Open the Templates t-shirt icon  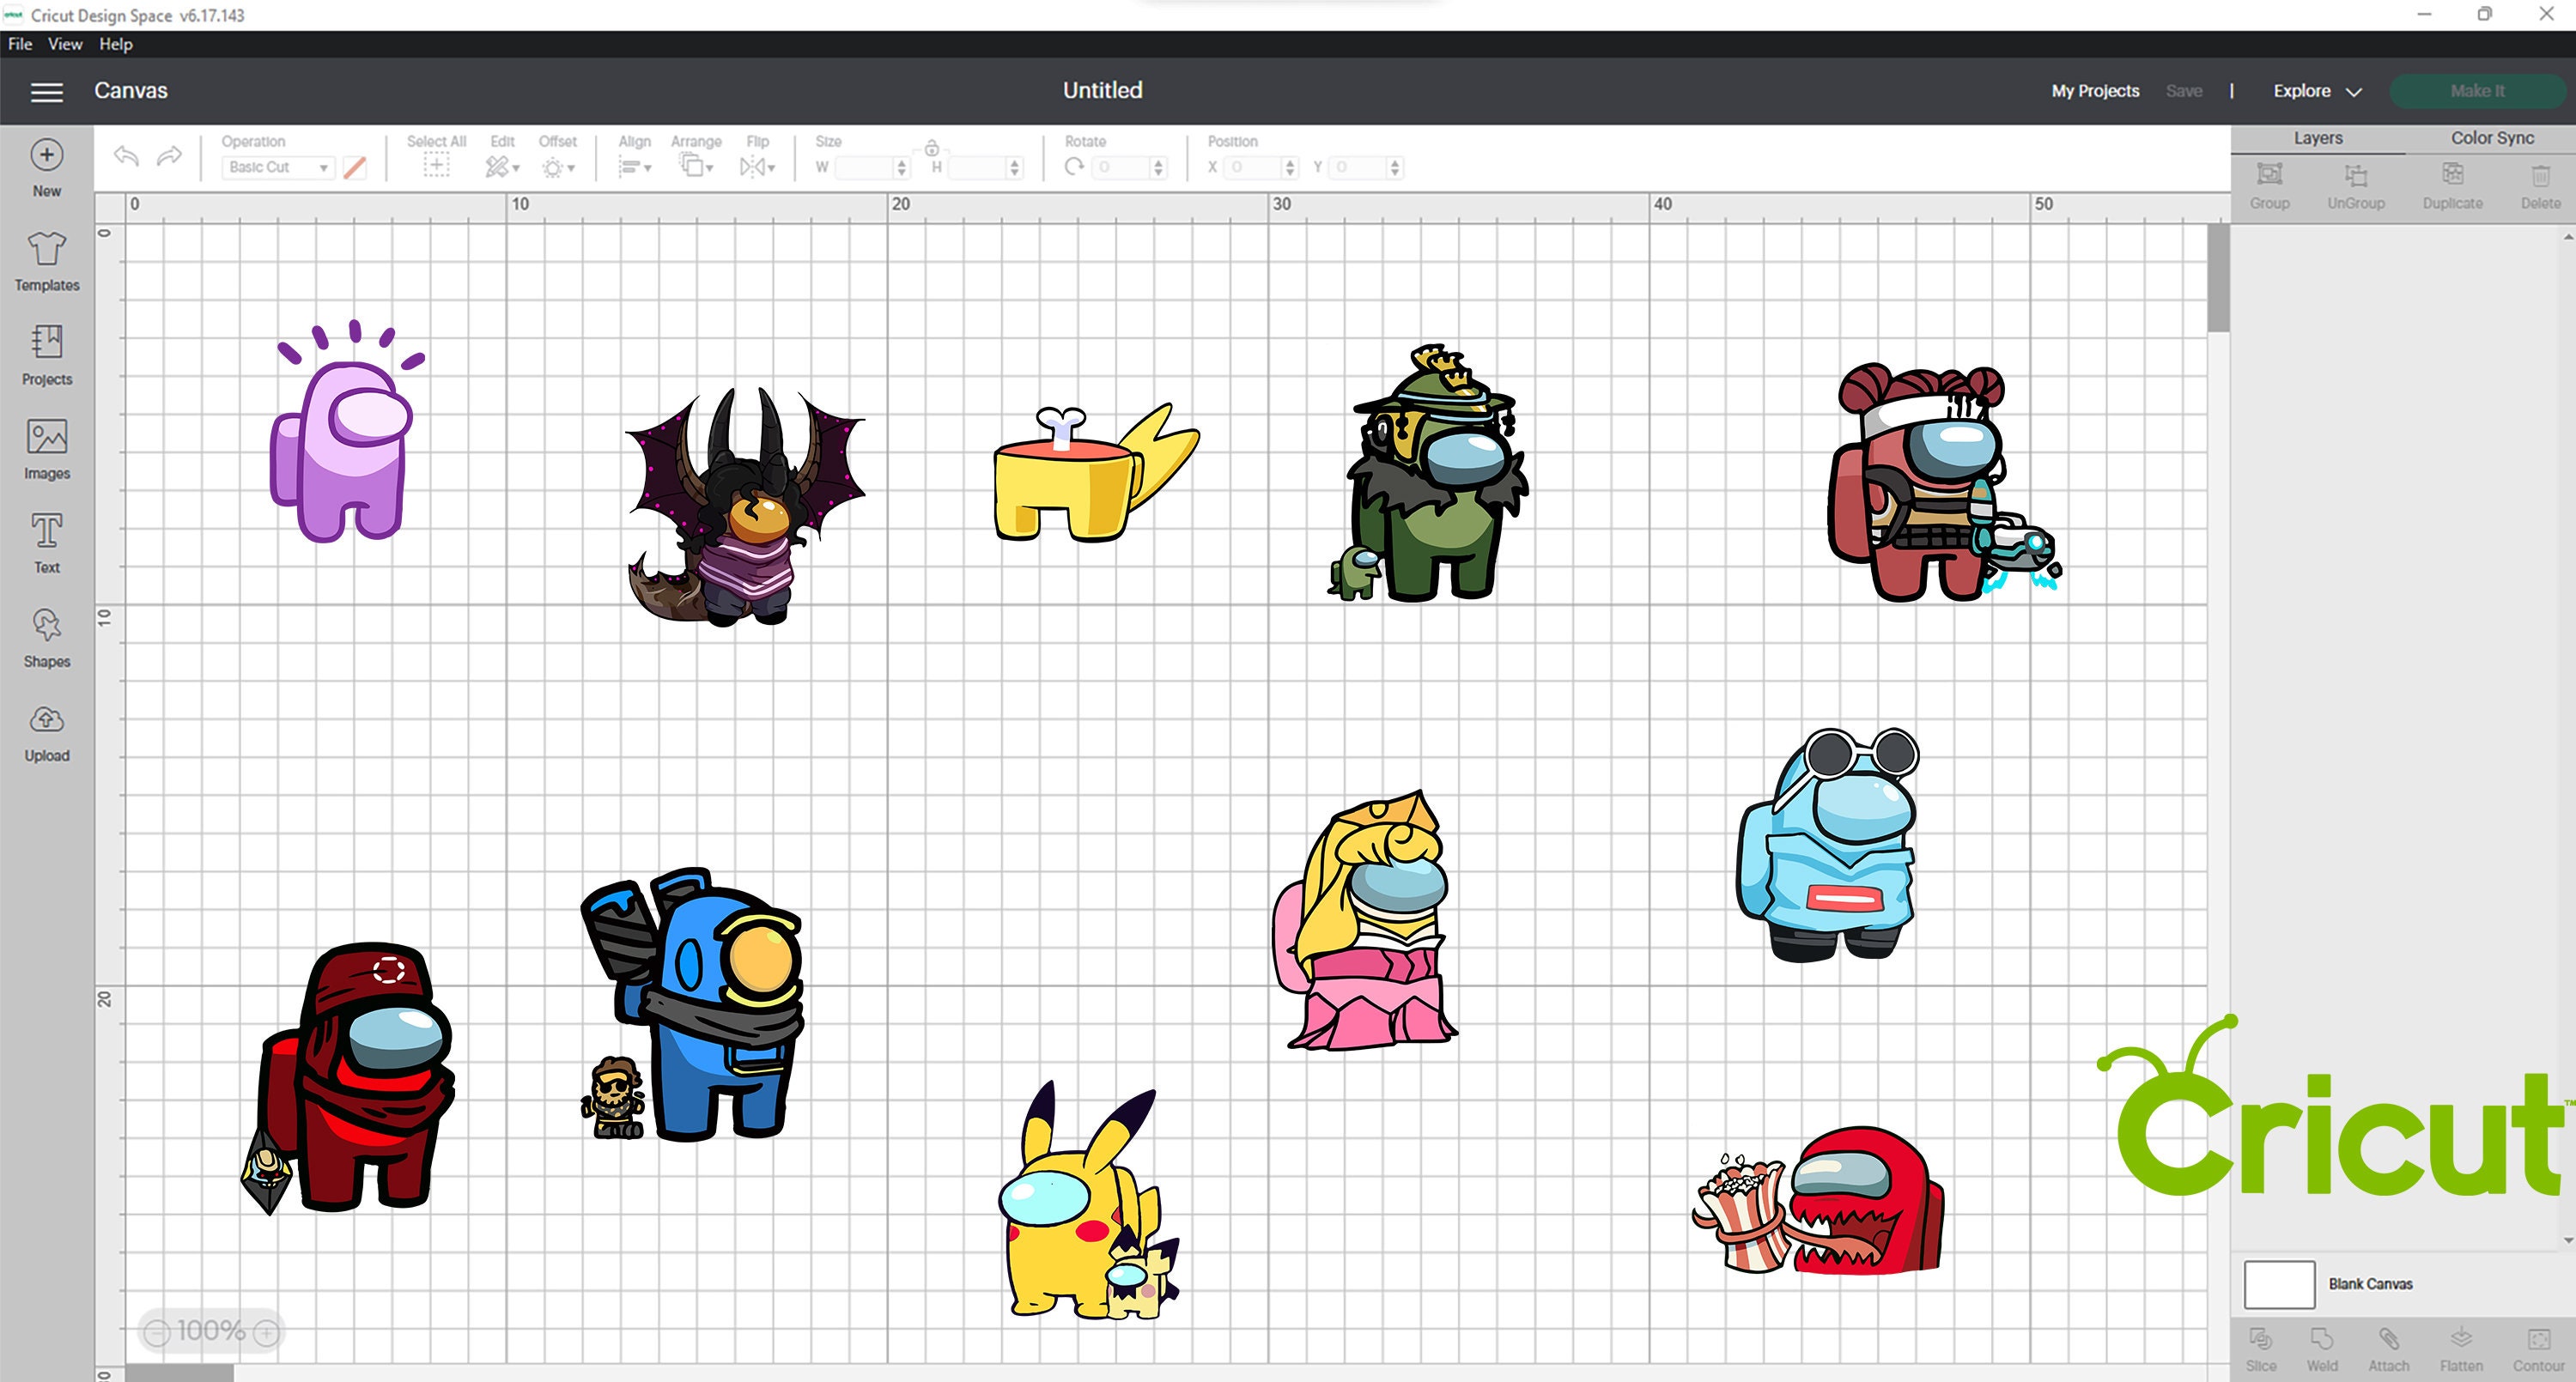click(x=46, y=248)
